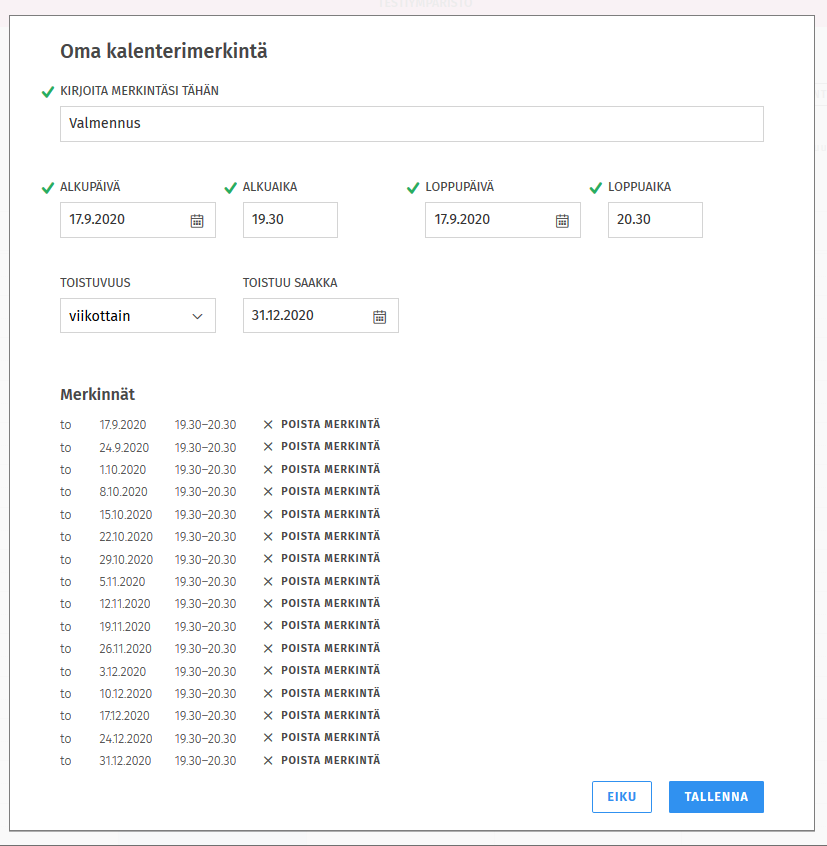Click Poista merkintä for 15.10.2020
The image size is (827, 846).
(330, 514)
